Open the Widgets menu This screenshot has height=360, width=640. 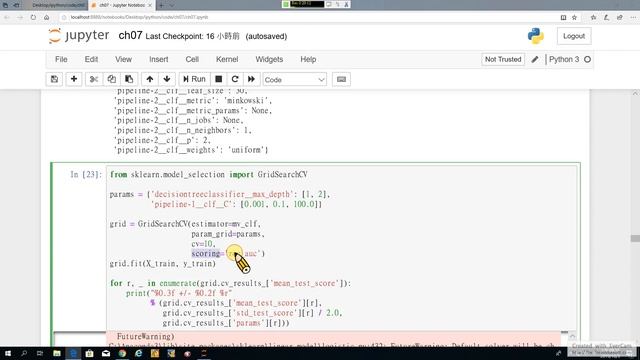[x=269, y=60]
